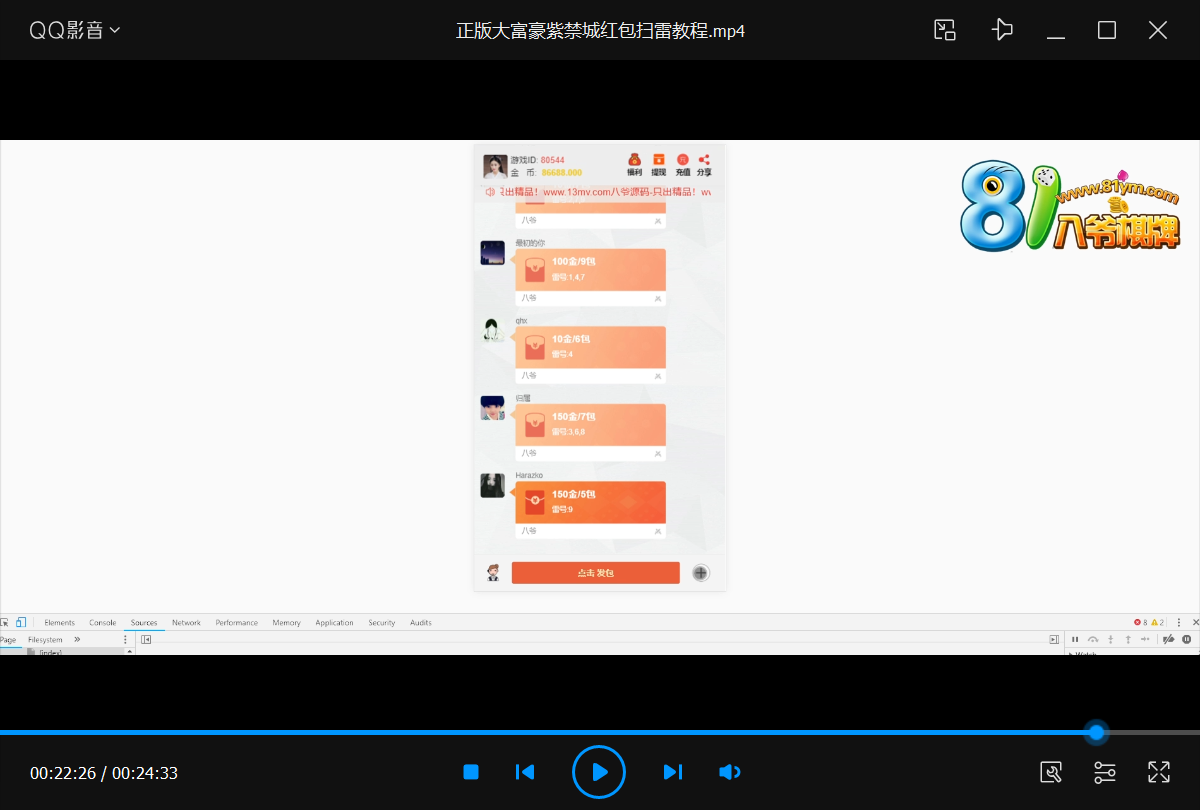Screen dimensions: 1200x810
Task: Expand more panels chevron next to Filesystem
Action: 77,639
